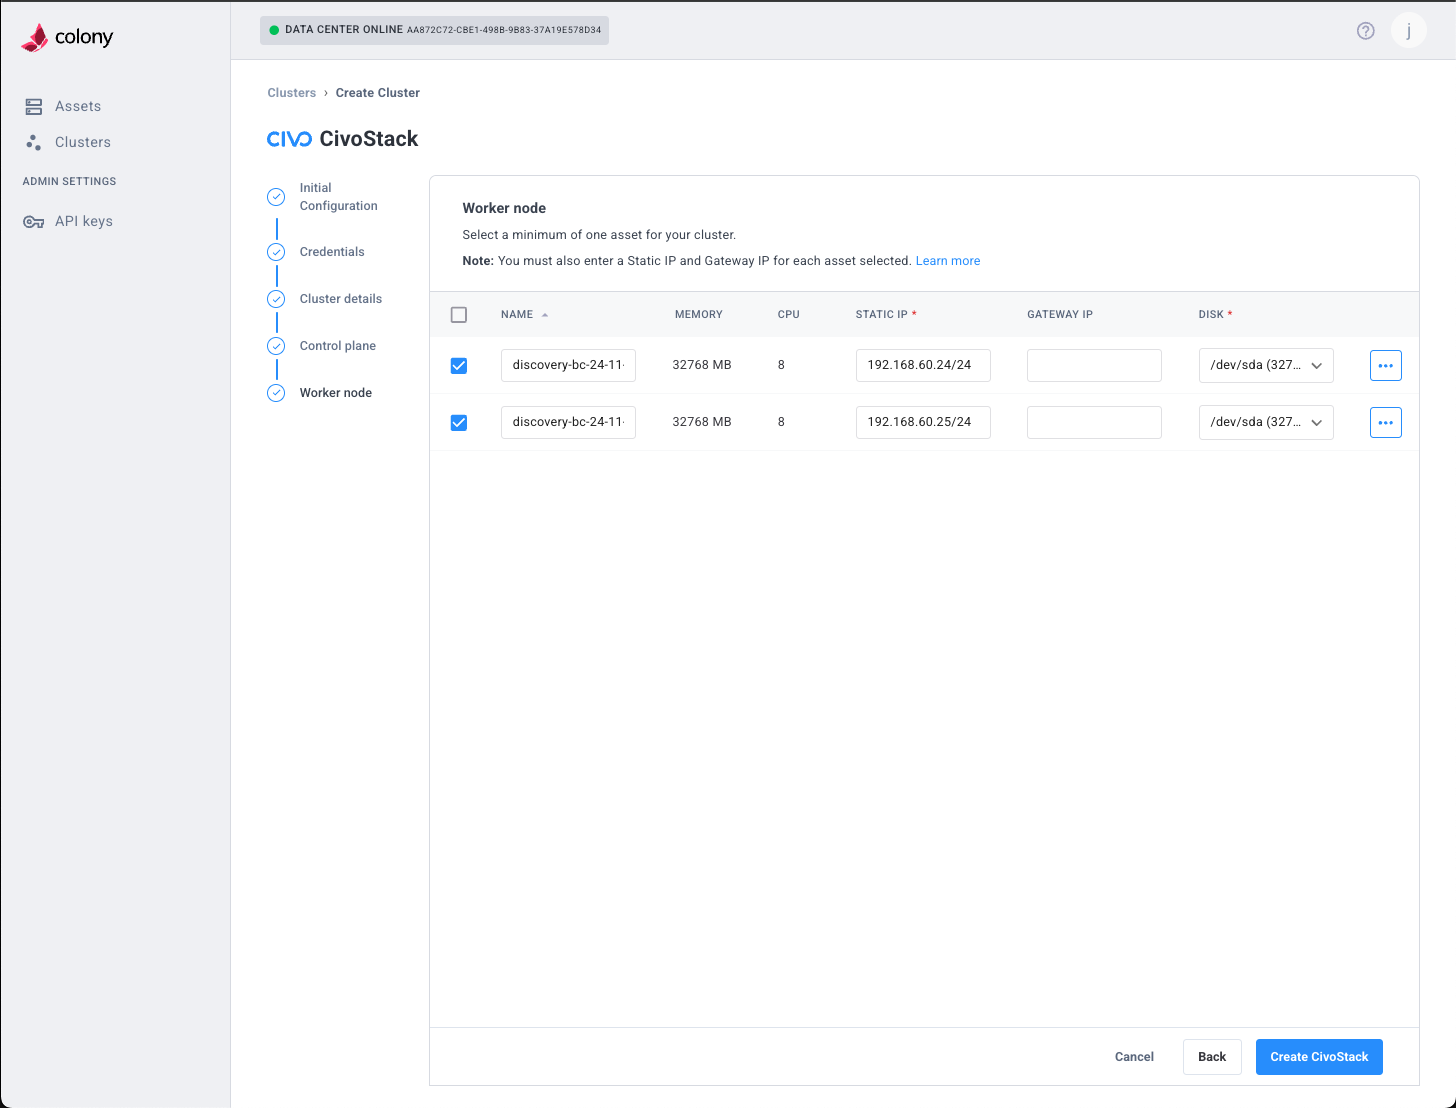Open the ellipsis menu on the first worker row

tap(1385, 365)
